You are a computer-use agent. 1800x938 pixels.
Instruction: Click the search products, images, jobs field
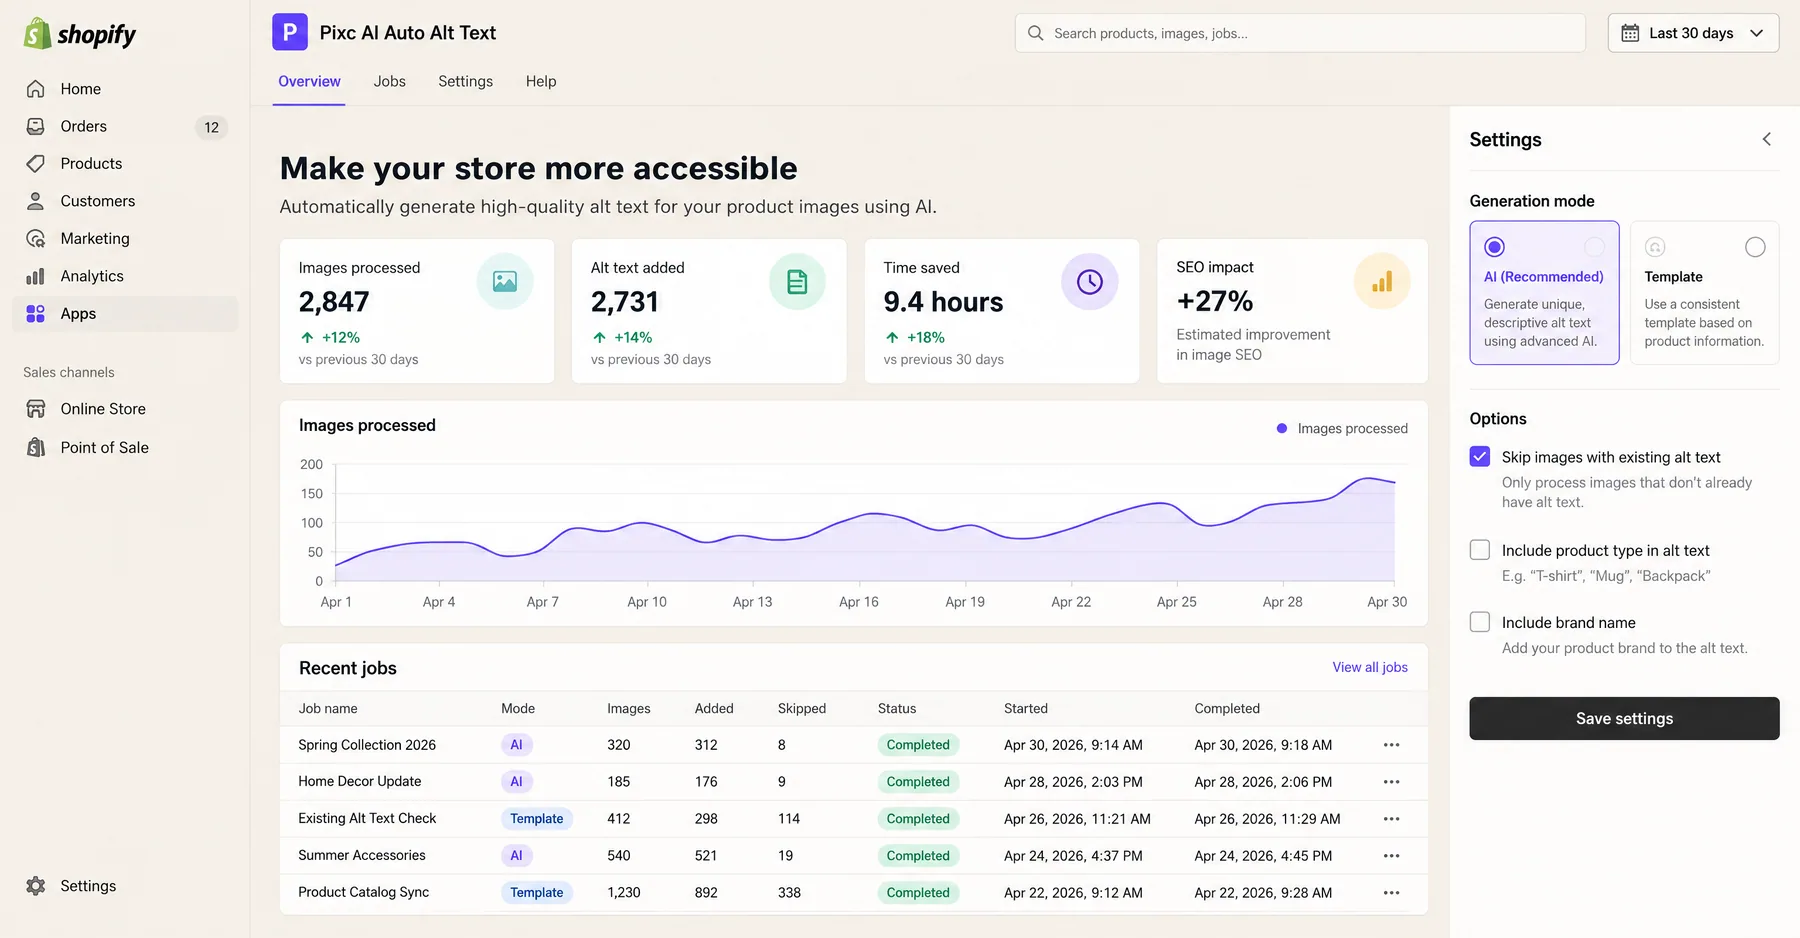[x=1300, y=33]
